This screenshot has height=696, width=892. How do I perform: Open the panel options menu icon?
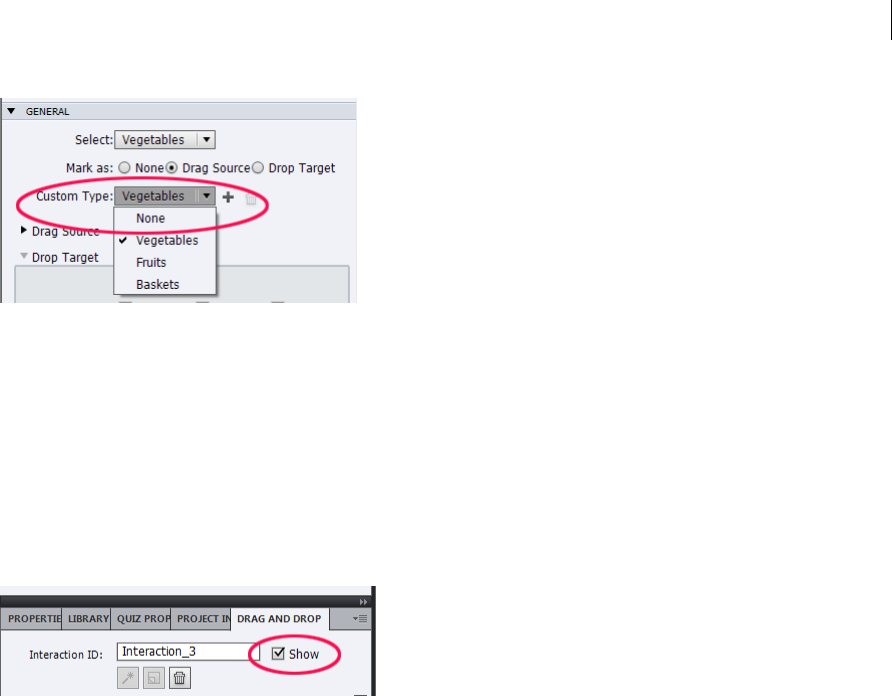tap(360, 619)
